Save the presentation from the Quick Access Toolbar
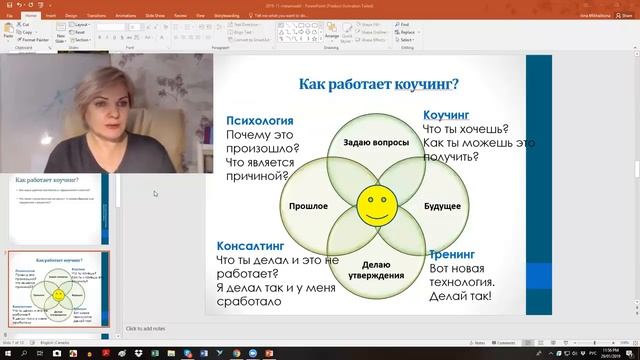Image resolution: width=640 pixels, height=360 pixels. pyautogui.click(x=9, y=5)
